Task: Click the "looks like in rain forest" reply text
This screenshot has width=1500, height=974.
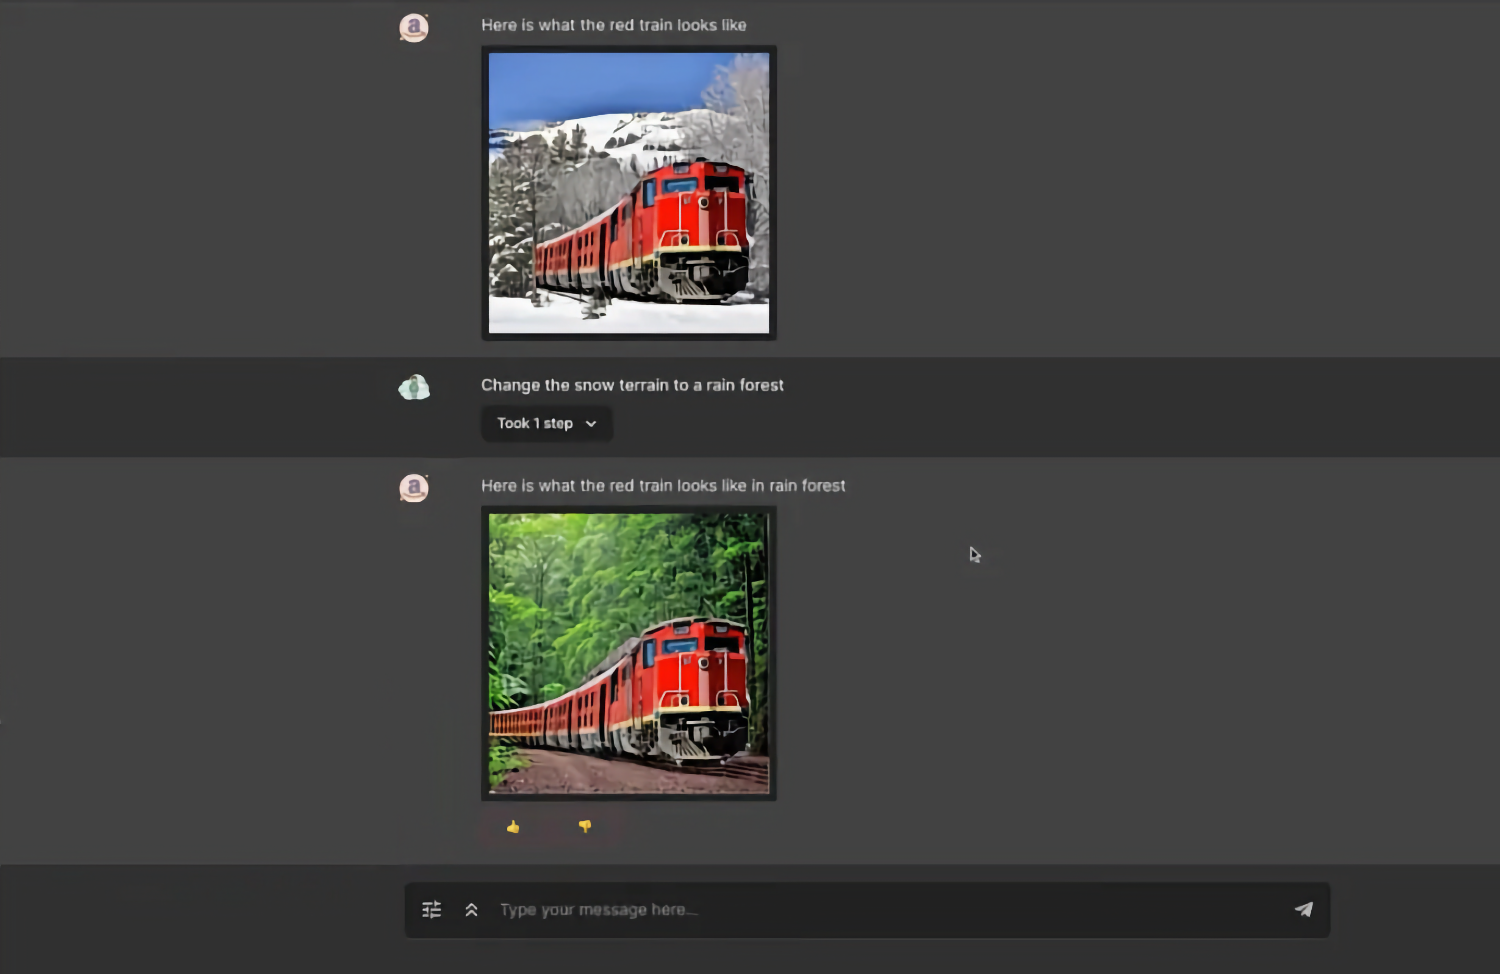Action: [762, 486]
